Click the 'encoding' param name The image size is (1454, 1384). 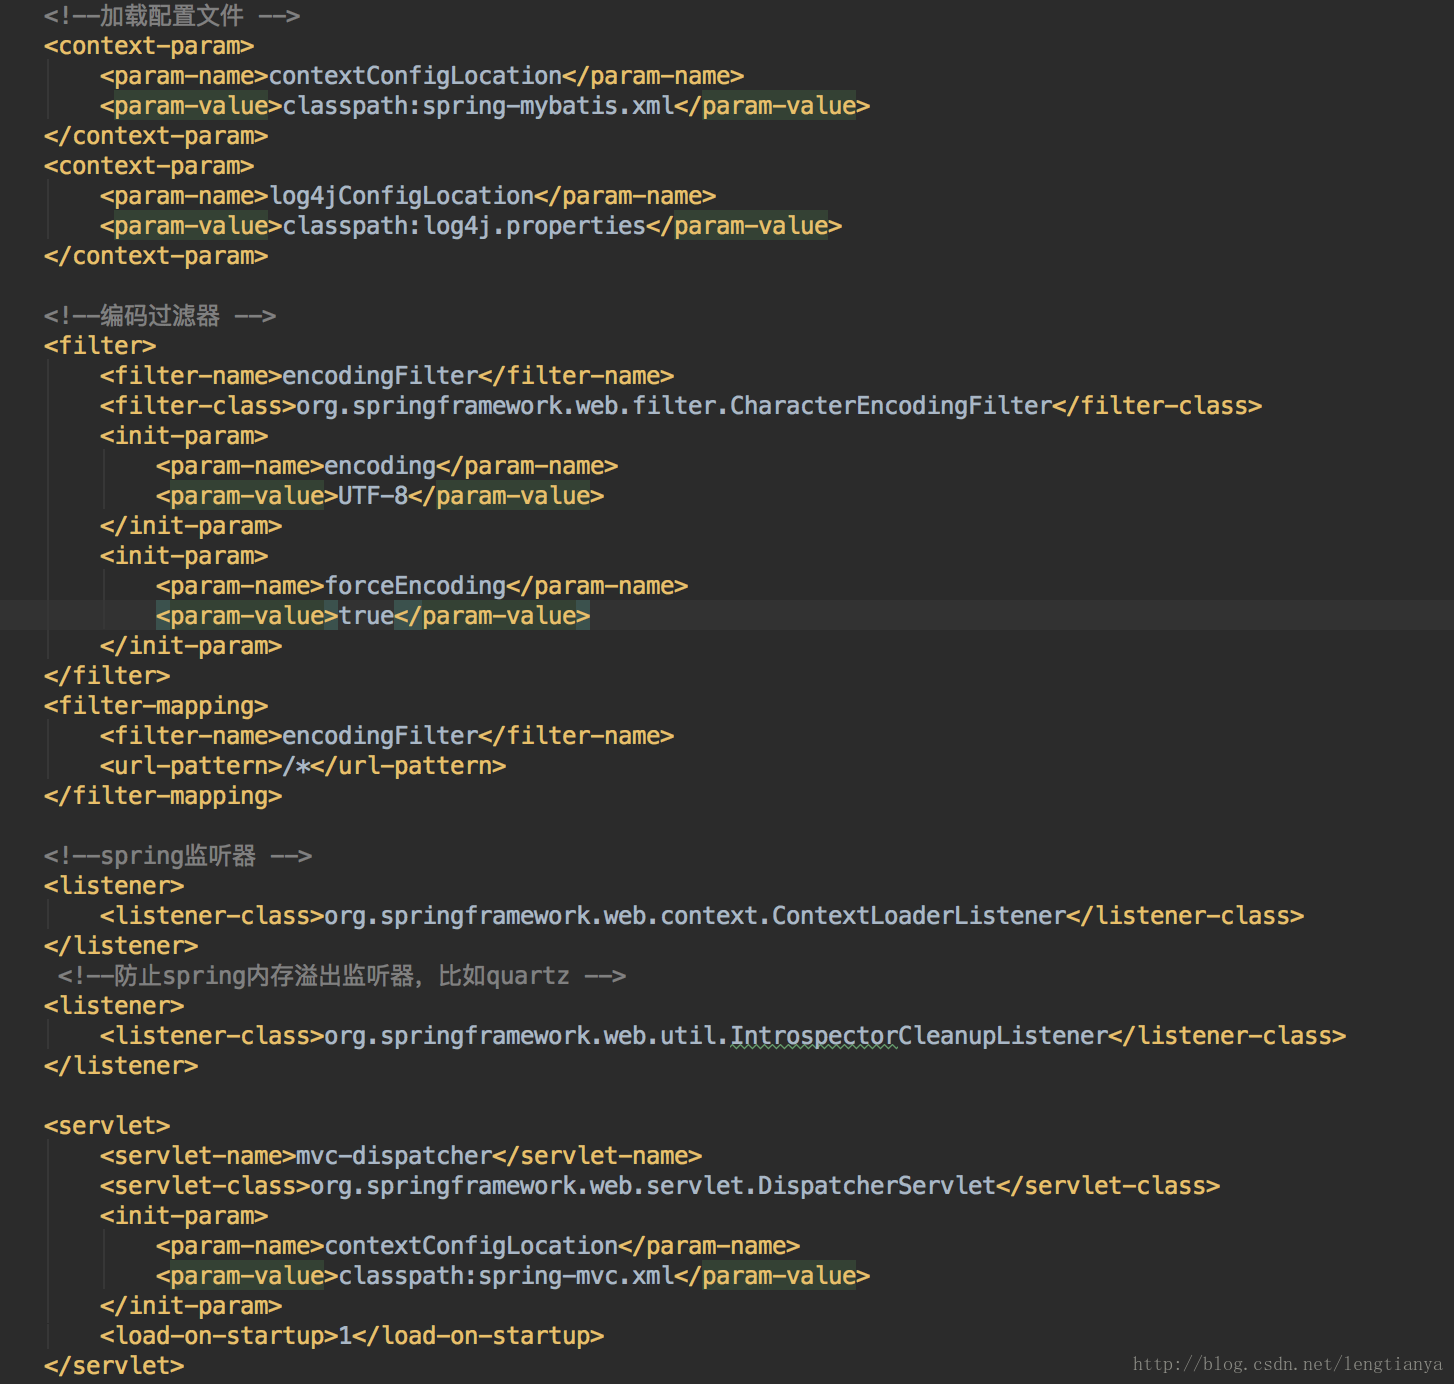pyautogui.click(x=380, y=466)
